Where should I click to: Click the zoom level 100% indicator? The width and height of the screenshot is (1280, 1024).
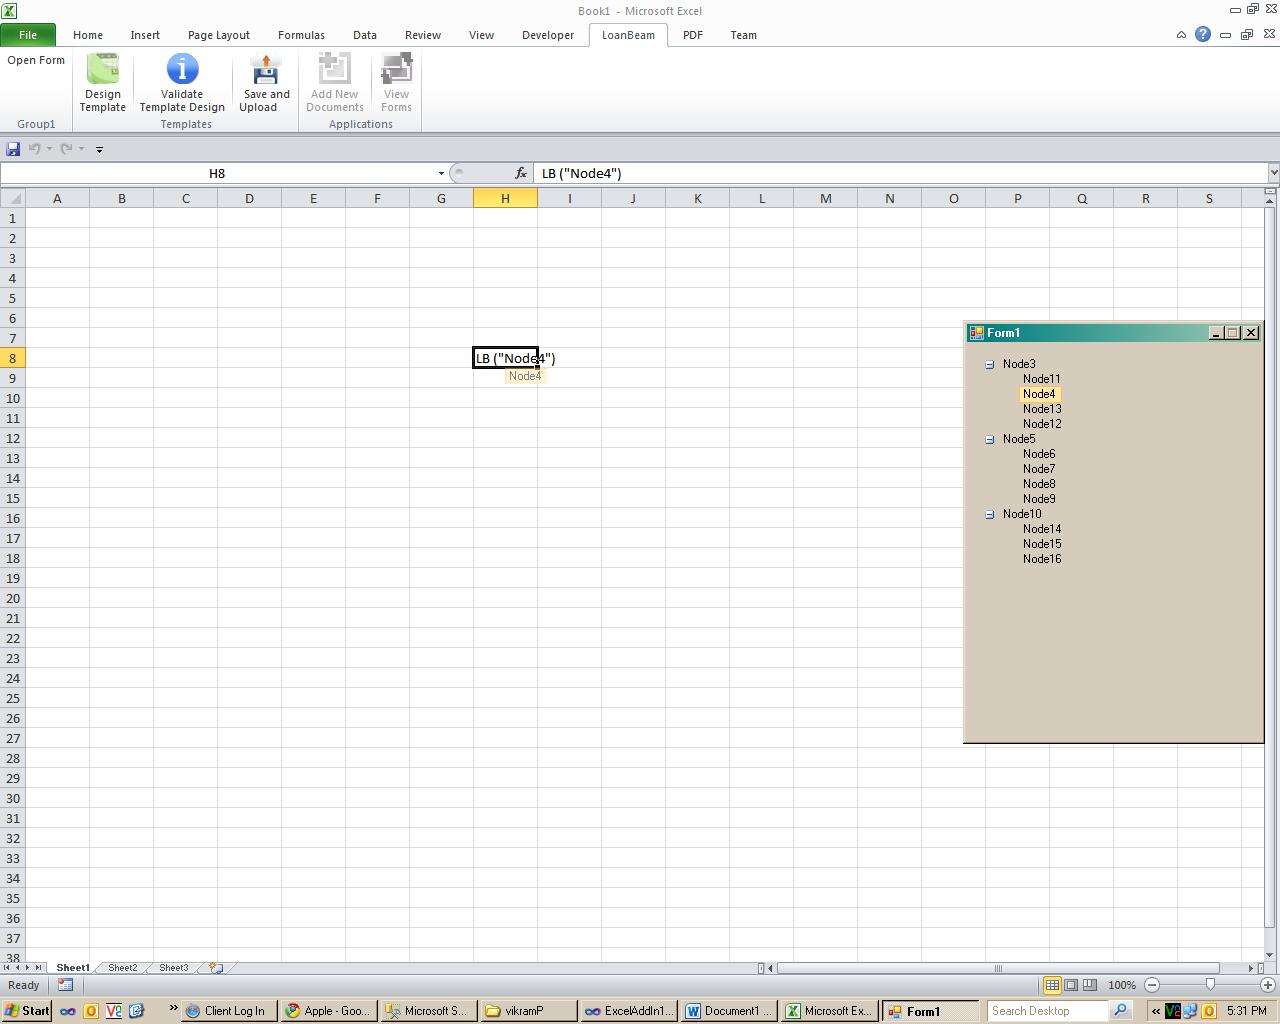tap(1121, 985)
